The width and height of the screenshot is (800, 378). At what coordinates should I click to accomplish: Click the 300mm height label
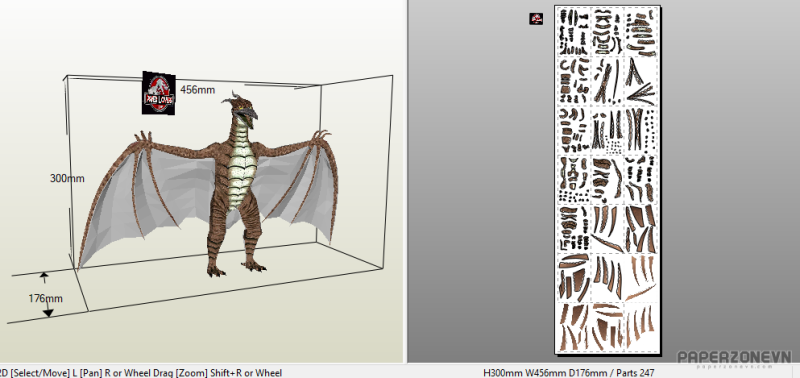[67, 179]
